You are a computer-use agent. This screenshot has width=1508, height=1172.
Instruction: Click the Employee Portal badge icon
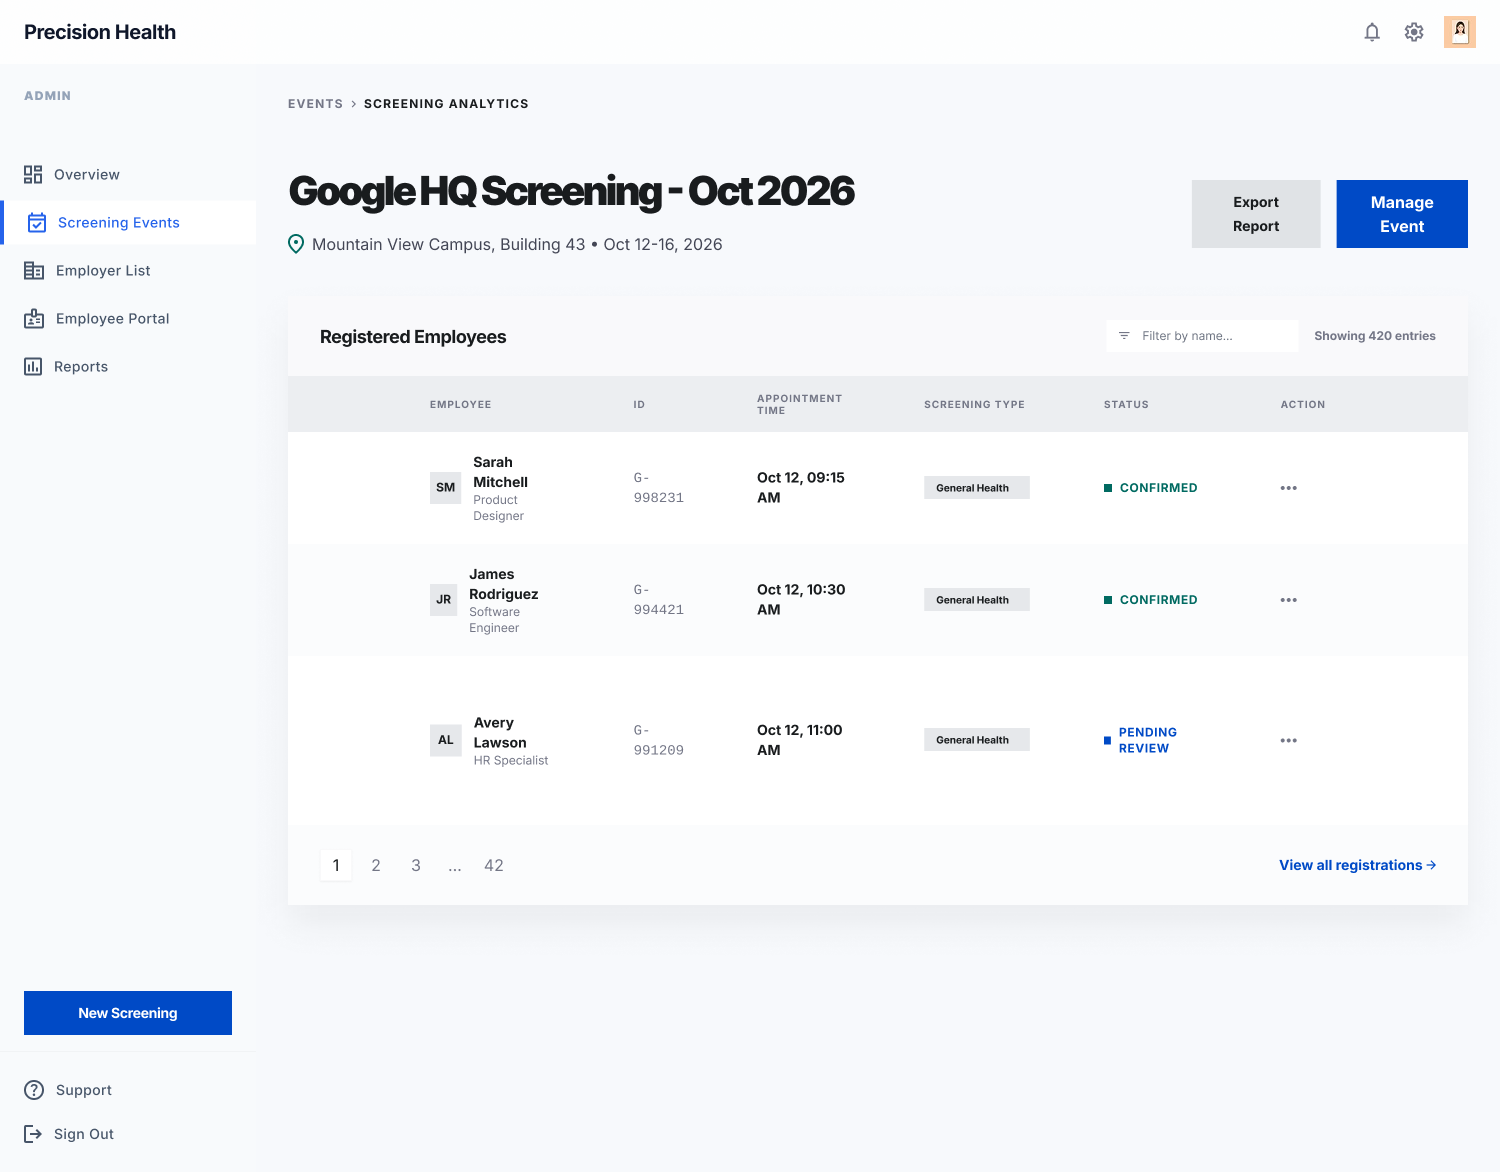[x=34, y=319]
